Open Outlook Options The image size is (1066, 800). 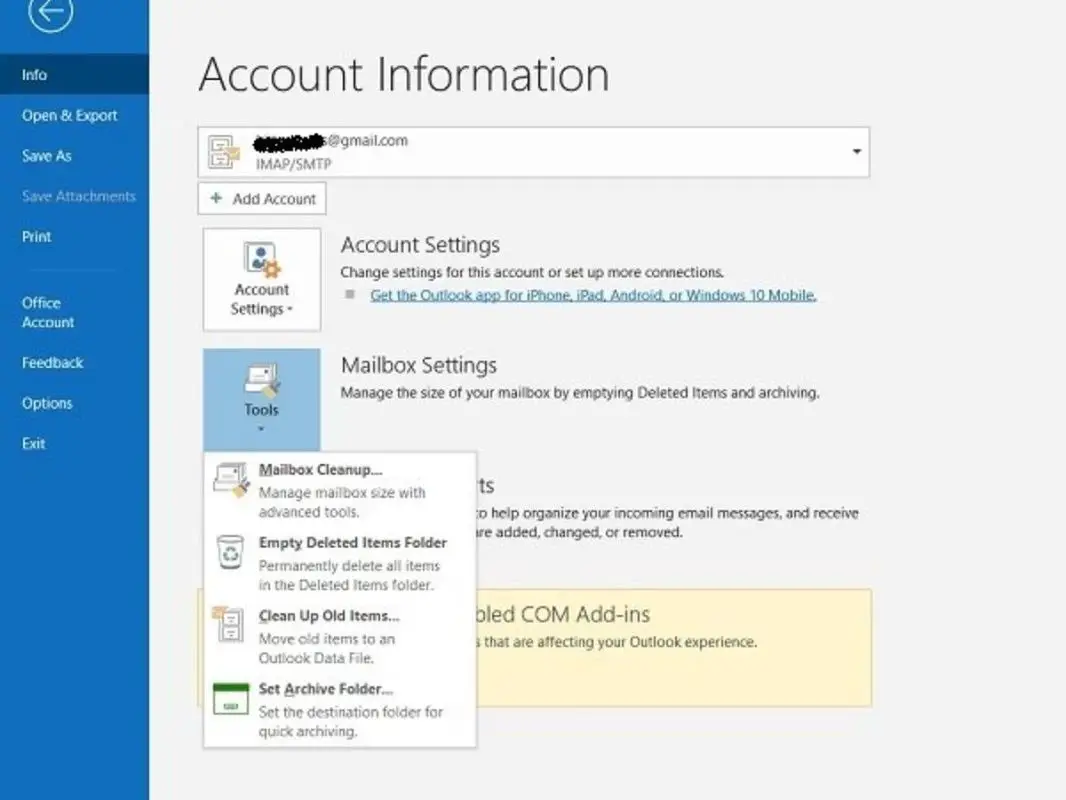[x=47, y=403]
